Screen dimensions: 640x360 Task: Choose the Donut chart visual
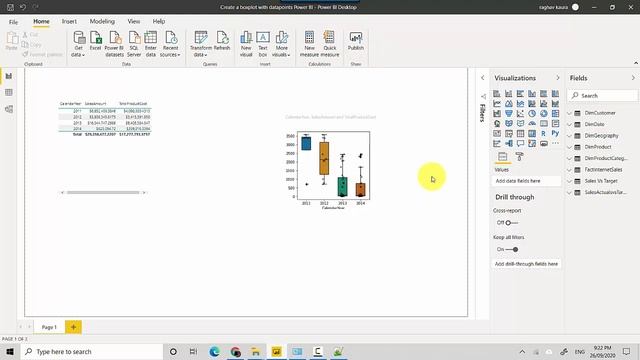click(x=544, y=113)
